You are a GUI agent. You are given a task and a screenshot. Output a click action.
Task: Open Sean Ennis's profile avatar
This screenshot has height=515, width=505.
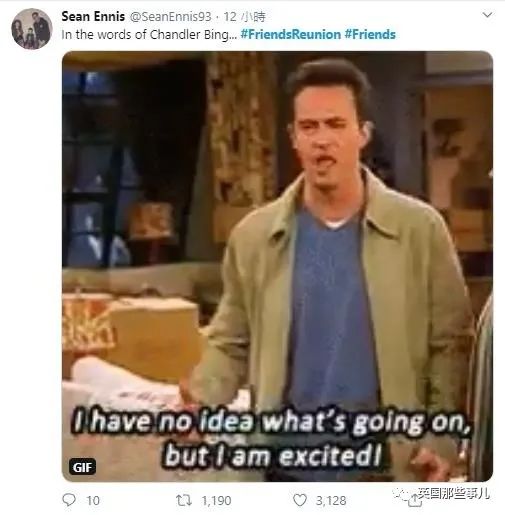(x=32, y=29)
